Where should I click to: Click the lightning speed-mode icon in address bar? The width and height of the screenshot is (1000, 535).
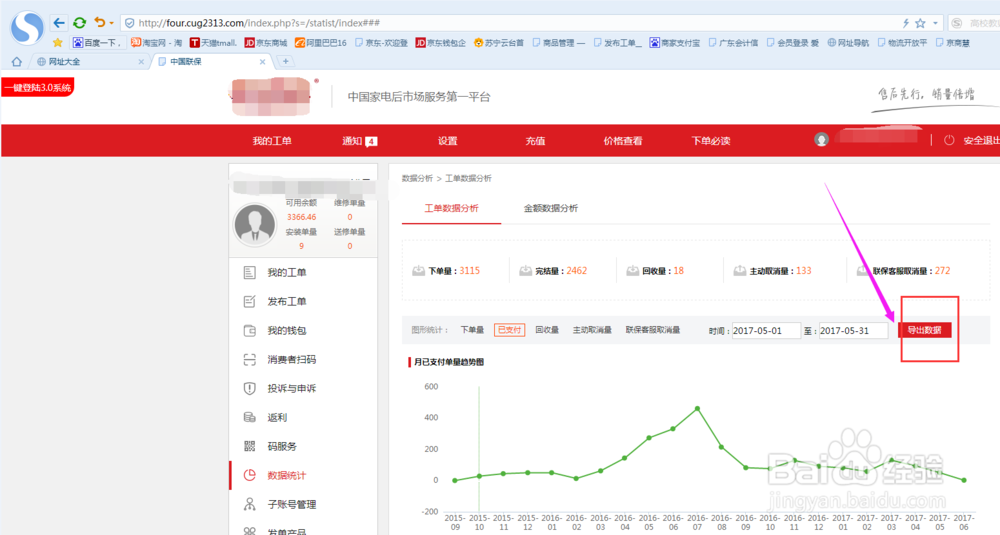coord(906,23)
